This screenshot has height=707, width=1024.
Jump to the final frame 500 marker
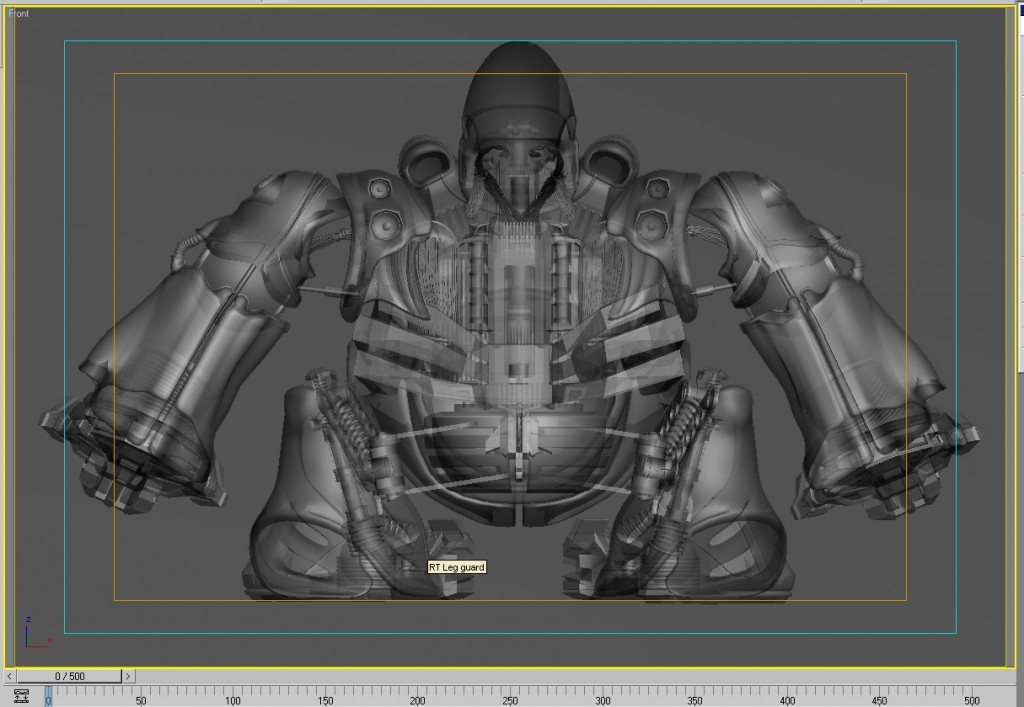click(972, 697)
